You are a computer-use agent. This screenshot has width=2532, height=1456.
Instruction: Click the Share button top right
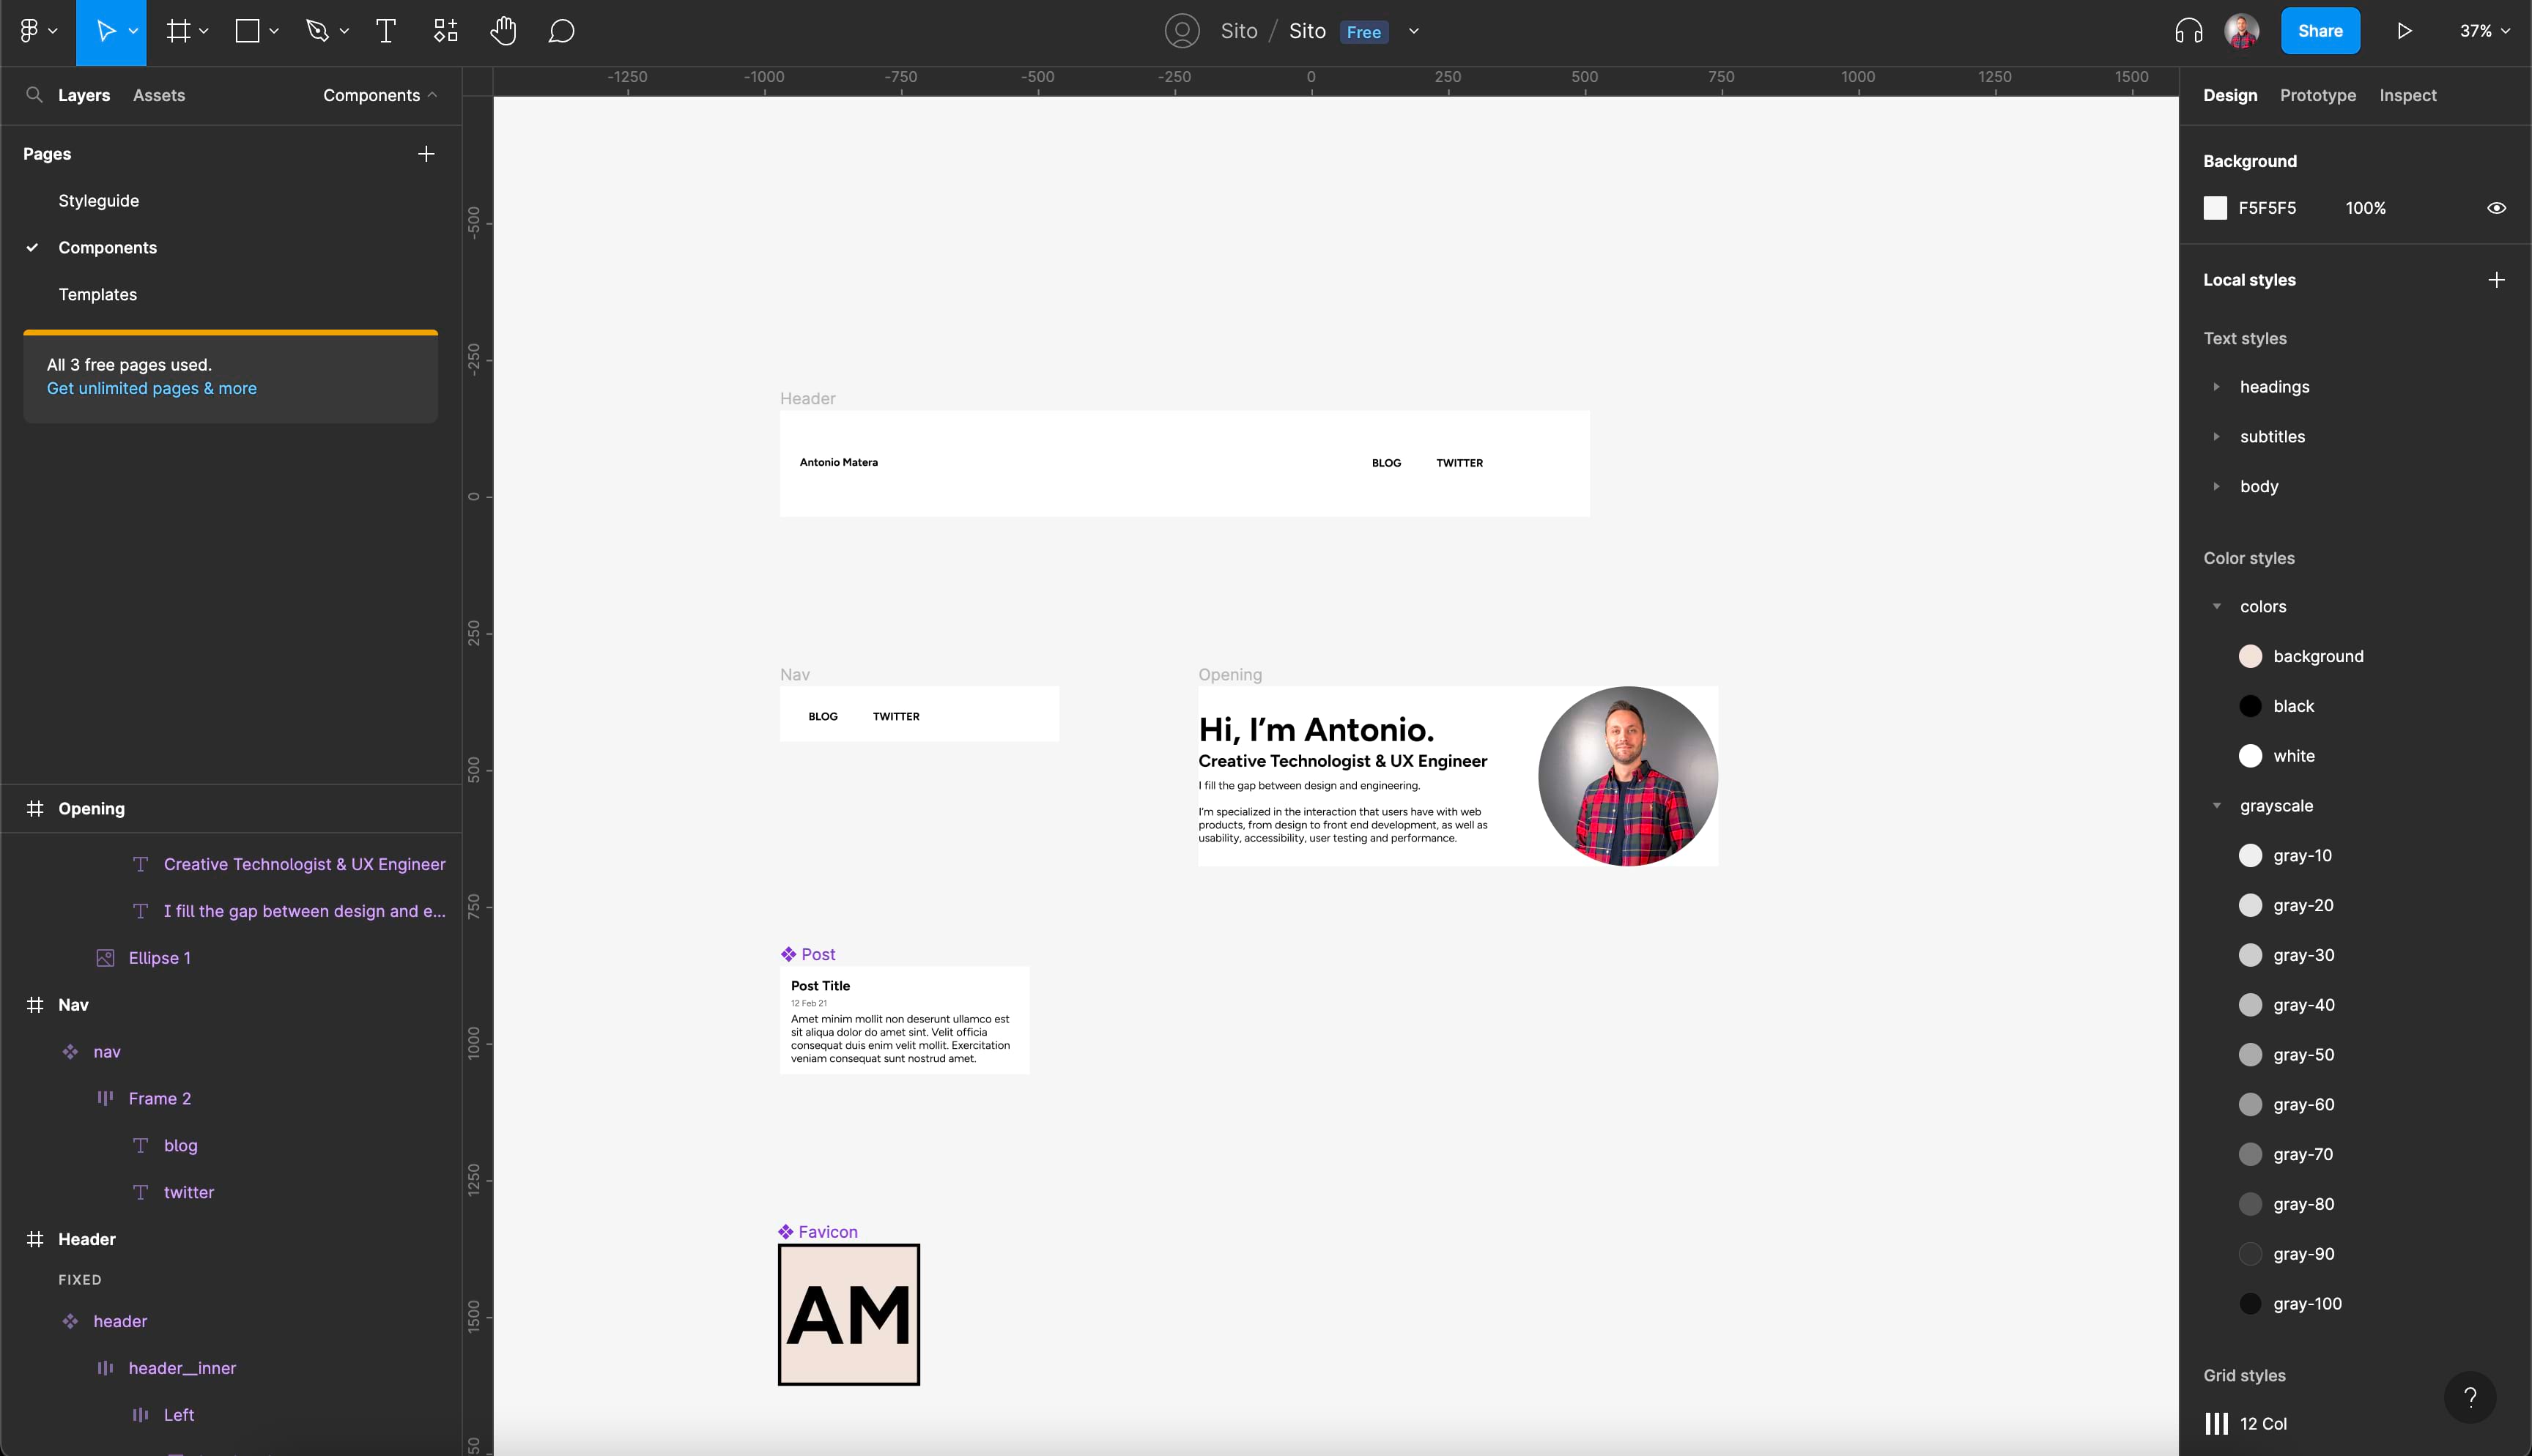(2322, 29)
